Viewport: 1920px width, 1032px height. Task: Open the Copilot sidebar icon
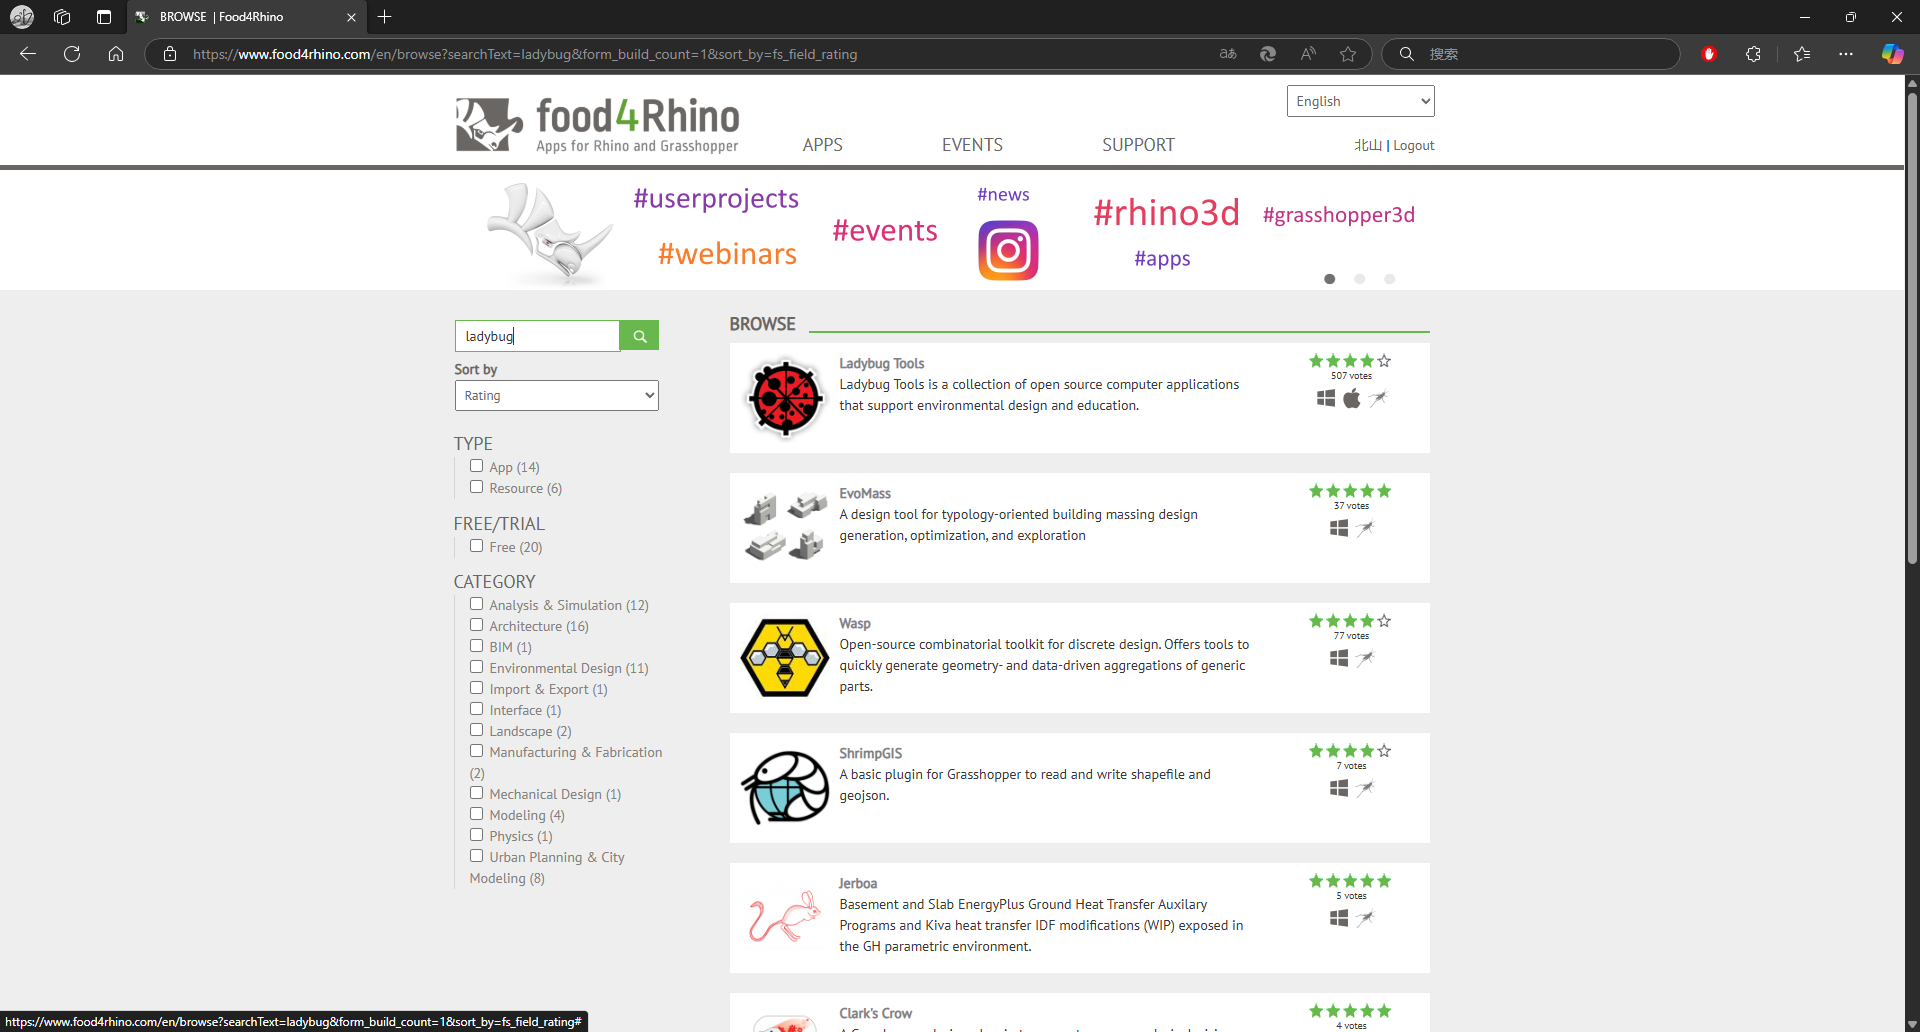(1892, 54)
